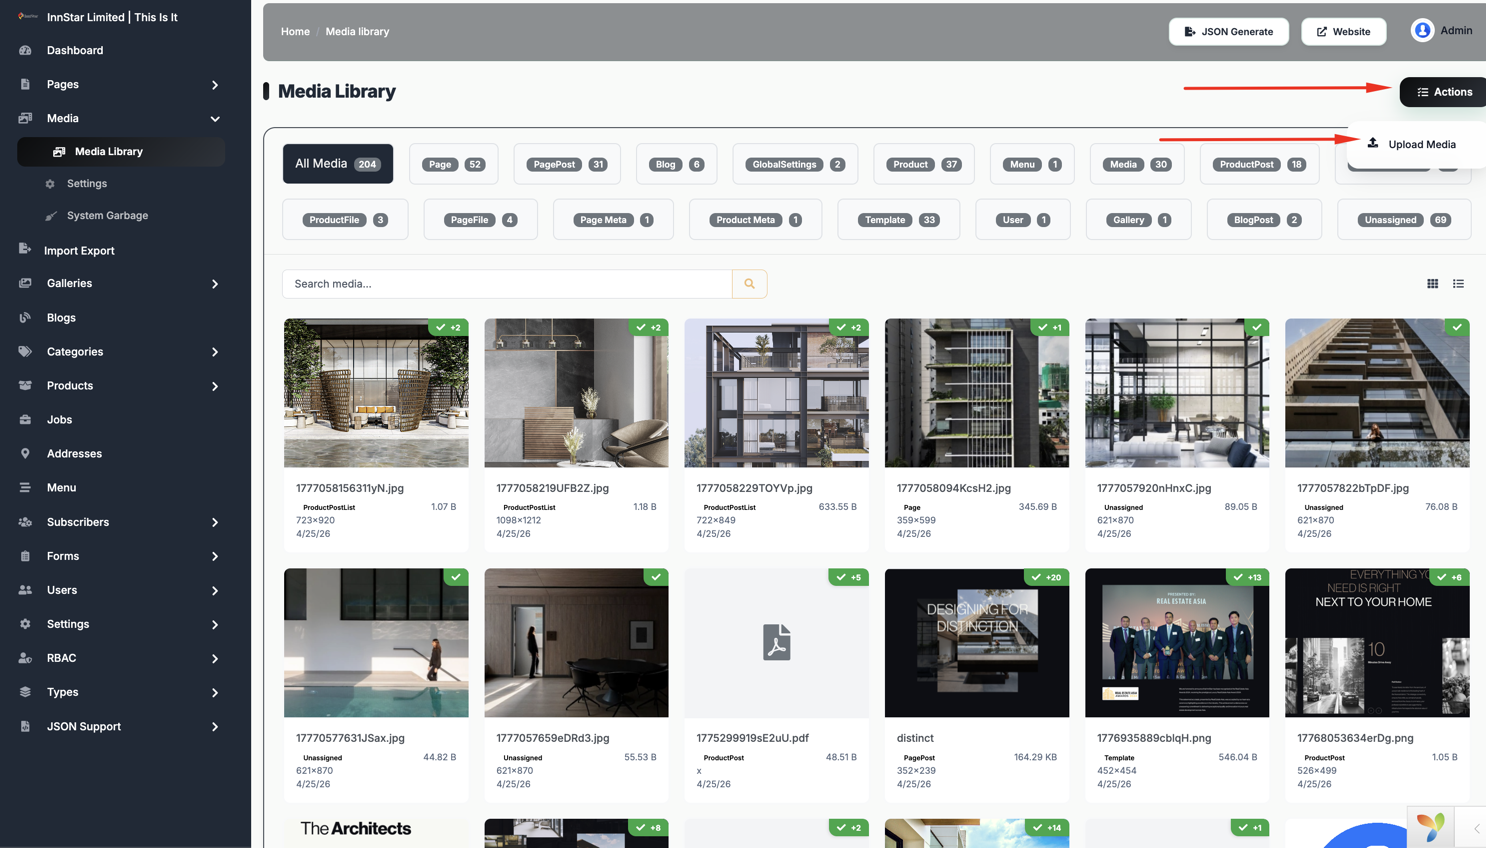
Task: Select the Unassigned filter tab
Action: [1404, 220]
